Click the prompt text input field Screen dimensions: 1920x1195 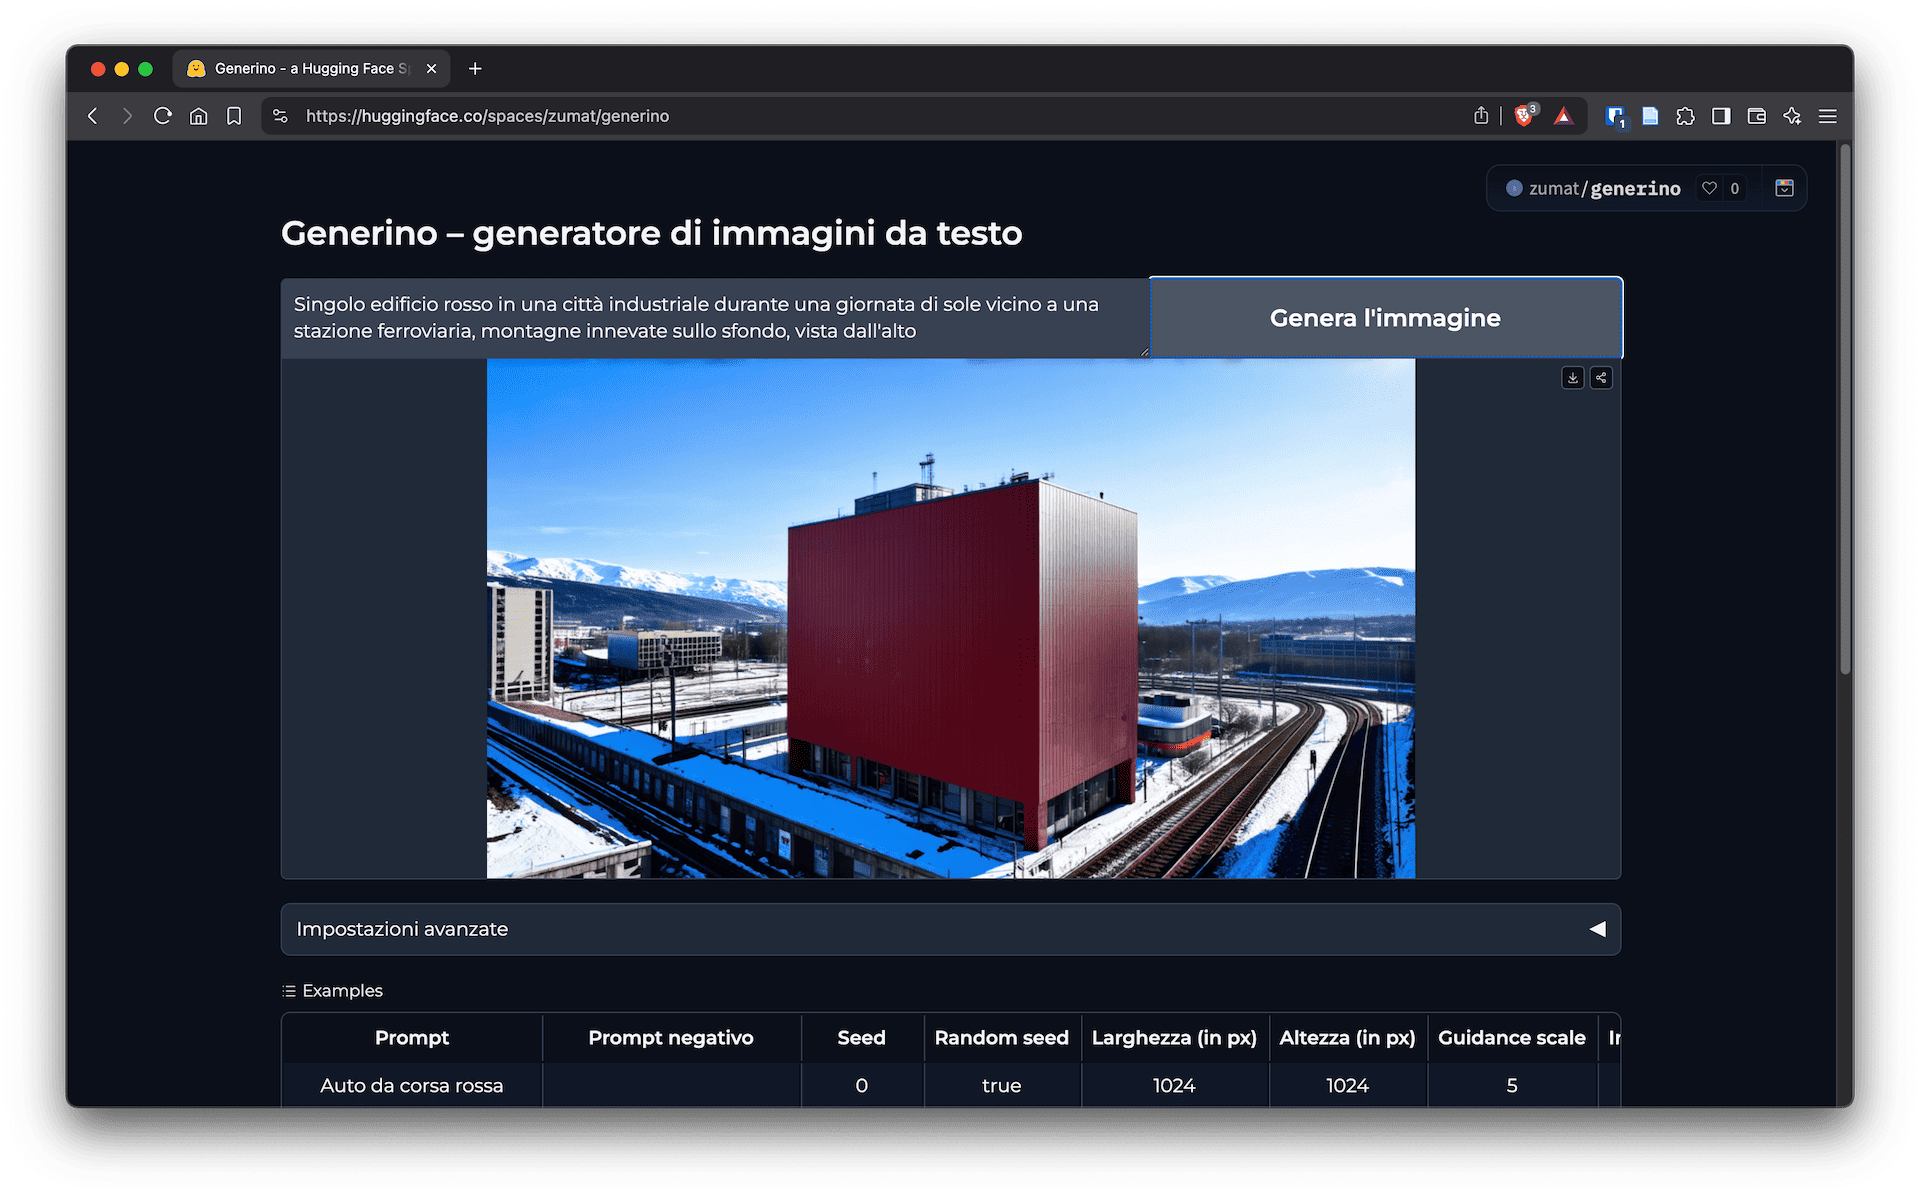(x=714, y=318)
